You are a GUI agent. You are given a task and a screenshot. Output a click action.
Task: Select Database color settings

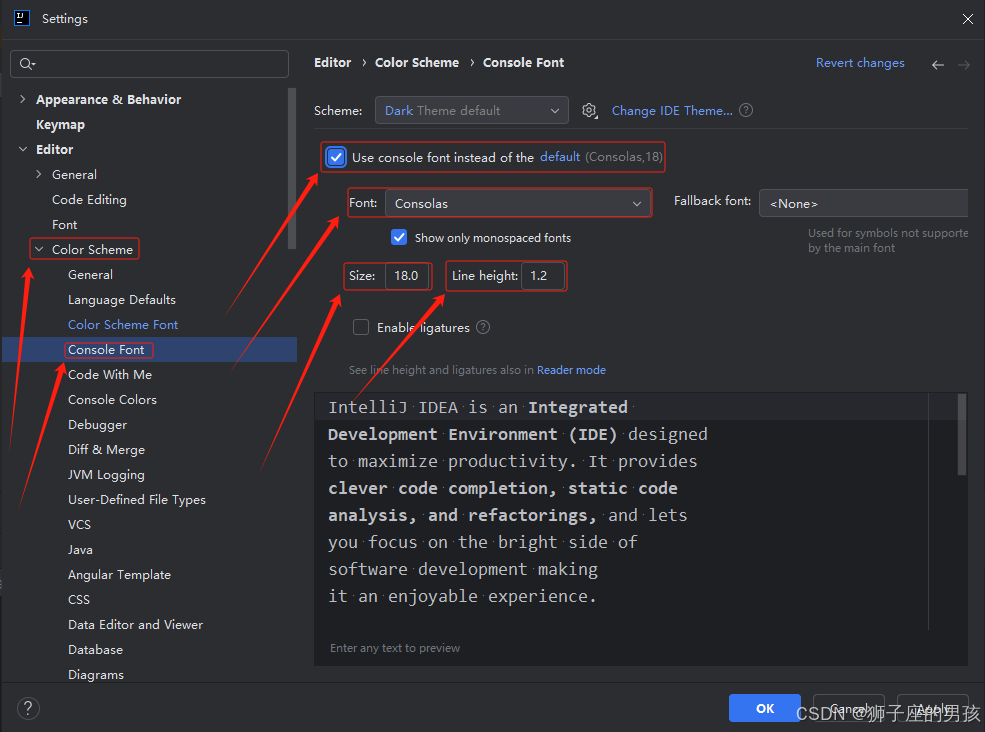pos(95,650)
